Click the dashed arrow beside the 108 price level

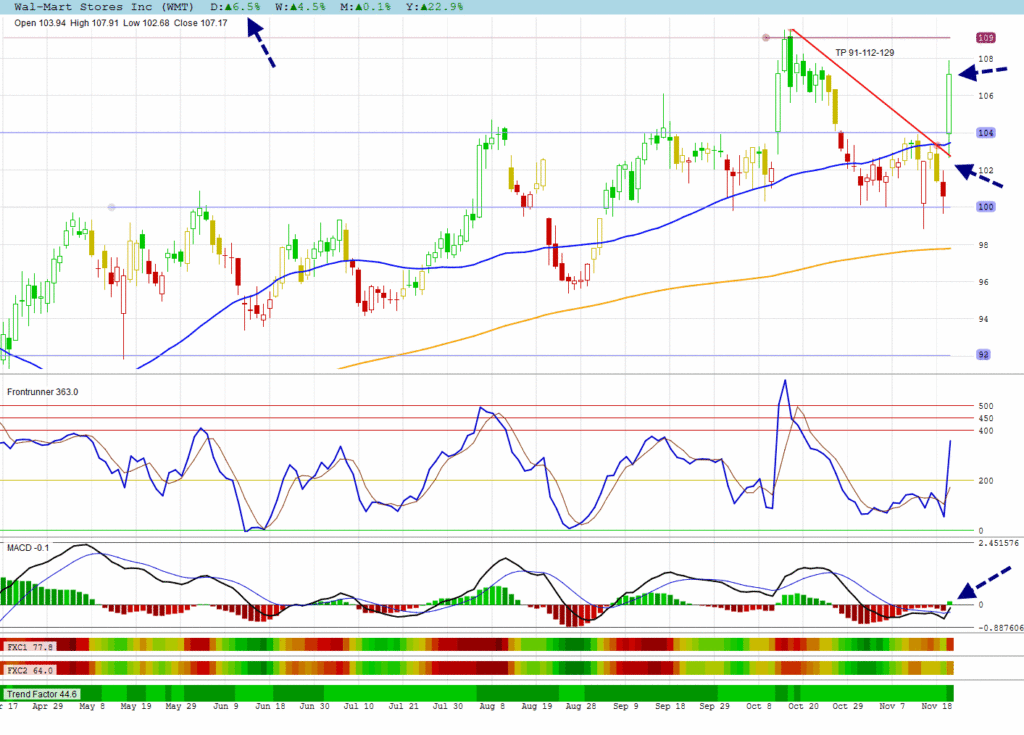tap(979, 73)
